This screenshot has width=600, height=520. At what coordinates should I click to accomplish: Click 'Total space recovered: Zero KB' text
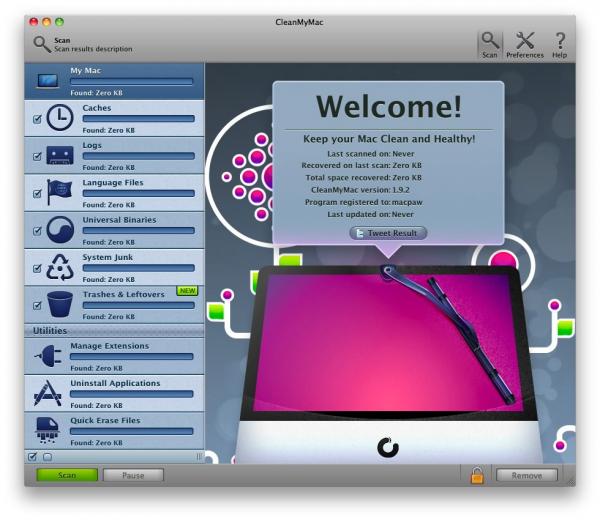click(x=363, y=178)
